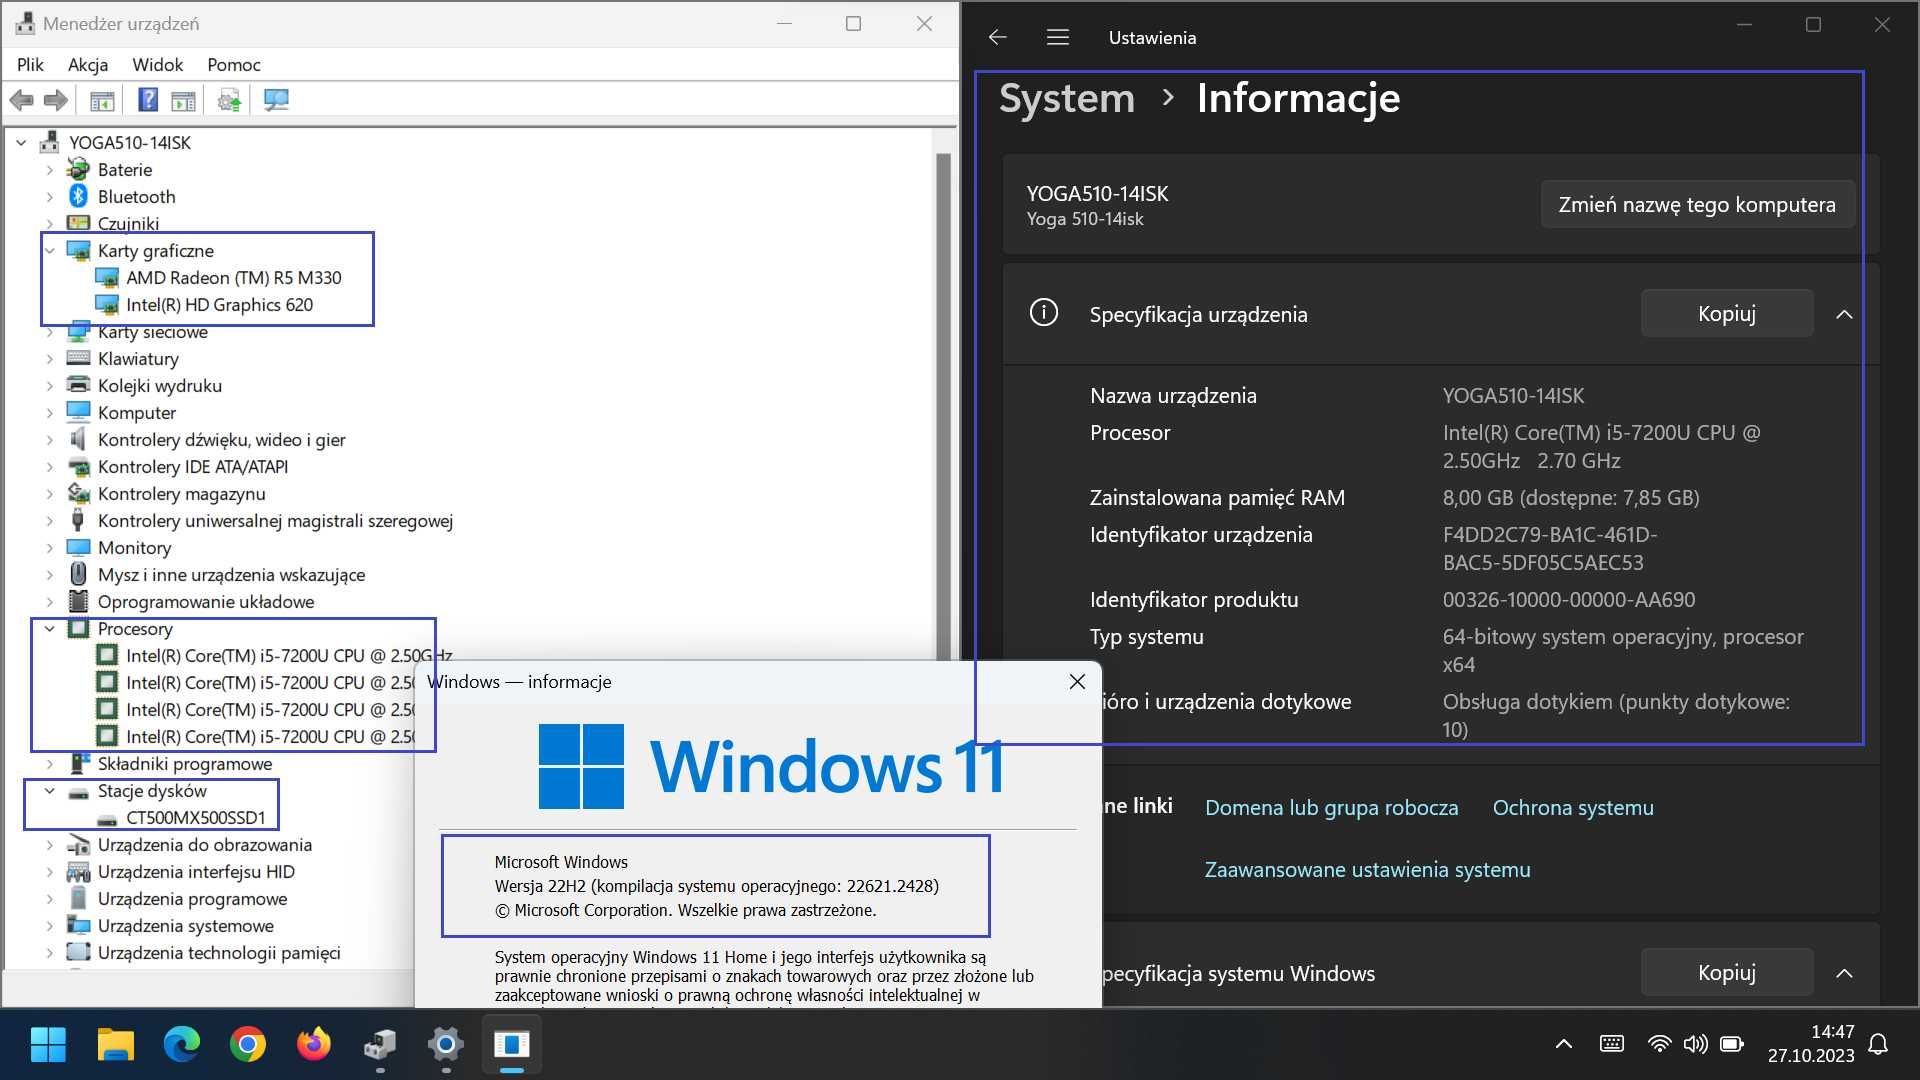Screen dimensions: 1920x1080
Task: Click the Baterie category icon
Action: pyautogui.click(x=78, y=169)
